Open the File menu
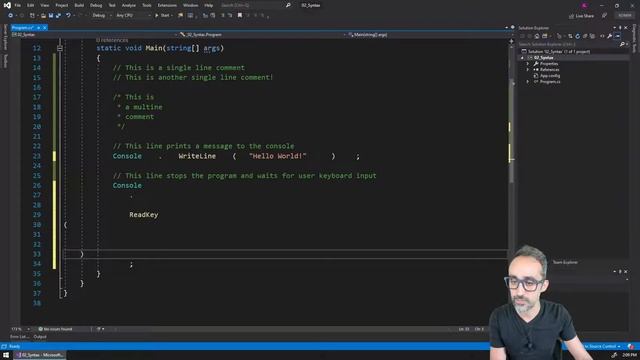The height and width of the screenshot is (360, 640). pos(18,5)
